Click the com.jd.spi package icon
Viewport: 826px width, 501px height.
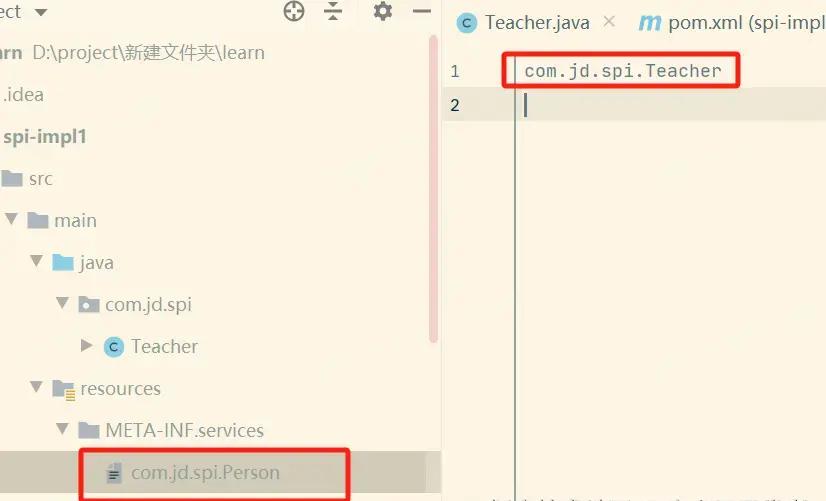(88, 304)
